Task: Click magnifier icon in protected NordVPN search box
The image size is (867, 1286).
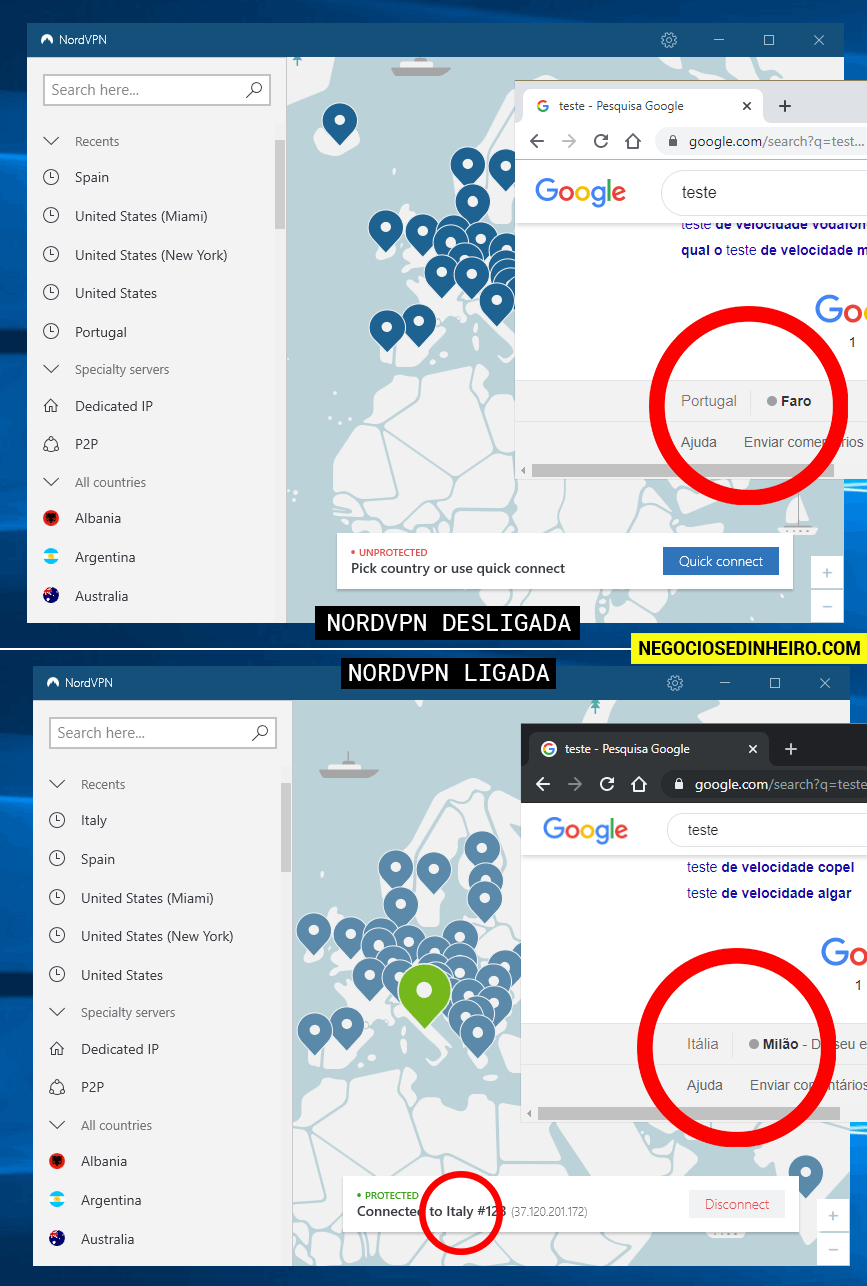Action: tap(260, 732)
